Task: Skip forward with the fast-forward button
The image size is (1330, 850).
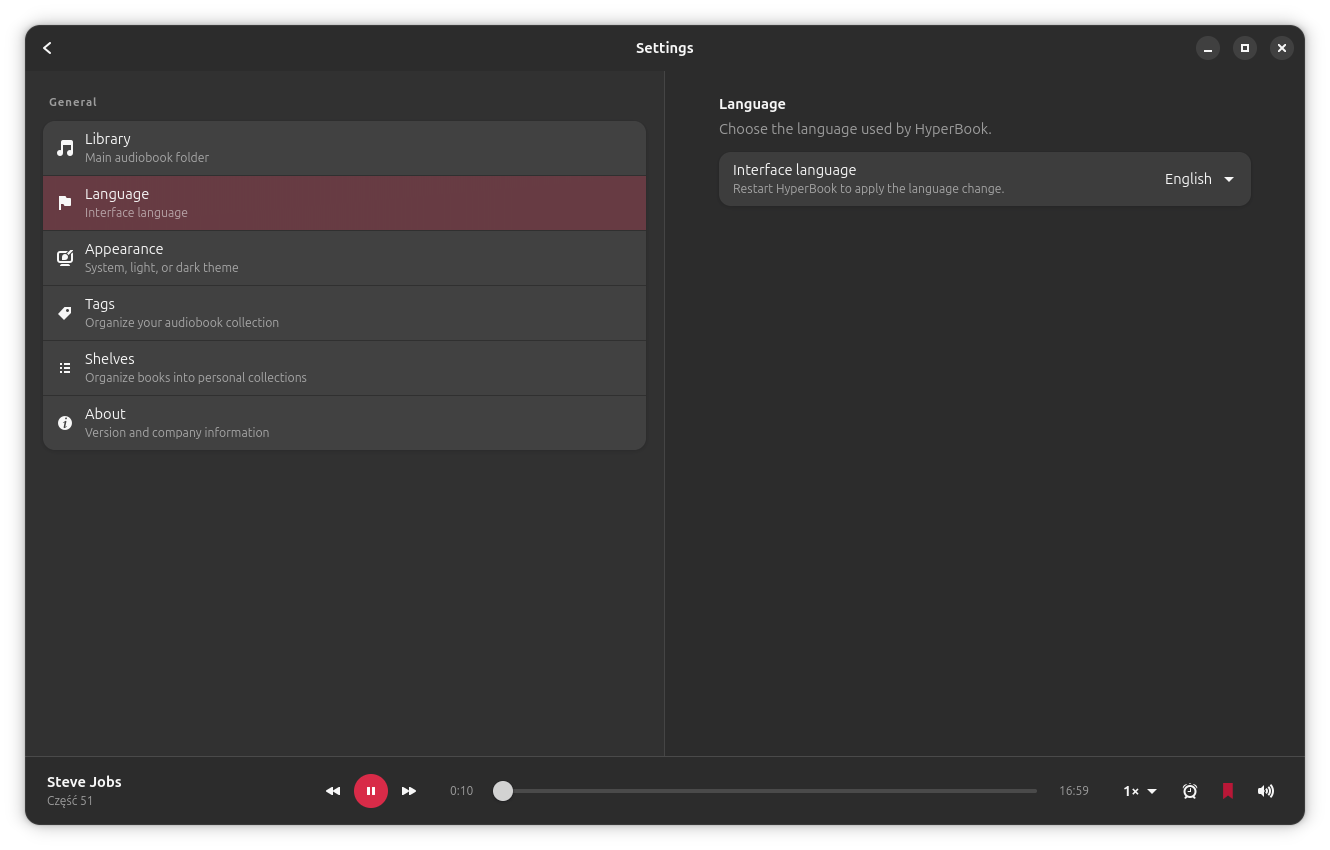Action: pos(409,791)
